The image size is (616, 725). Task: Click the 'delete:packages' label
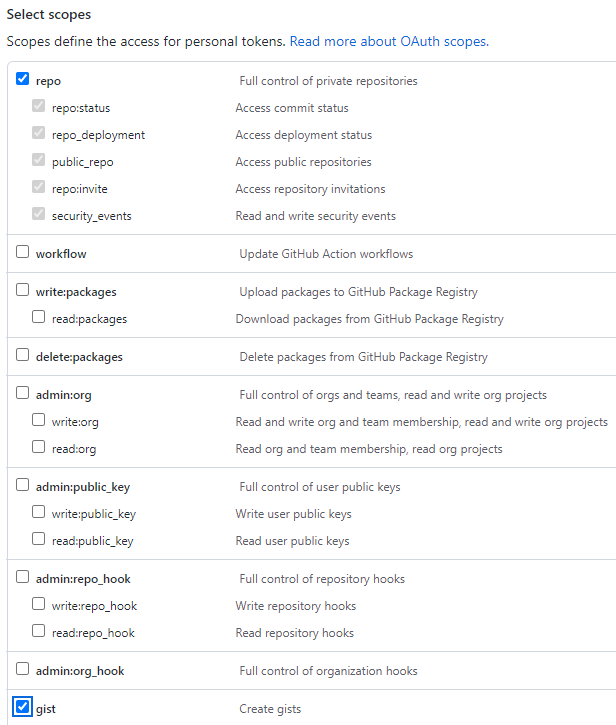(x=79, y=357)
